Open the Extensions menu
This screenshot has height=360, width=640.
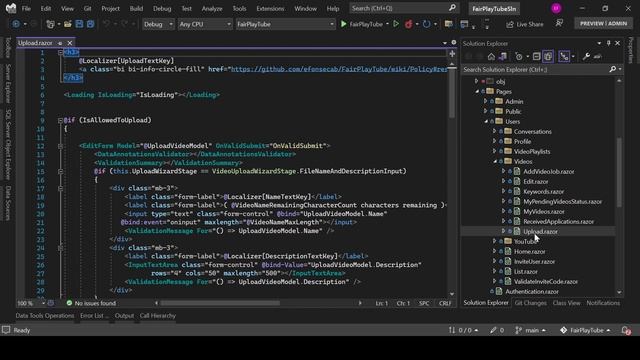coord(270,8)
